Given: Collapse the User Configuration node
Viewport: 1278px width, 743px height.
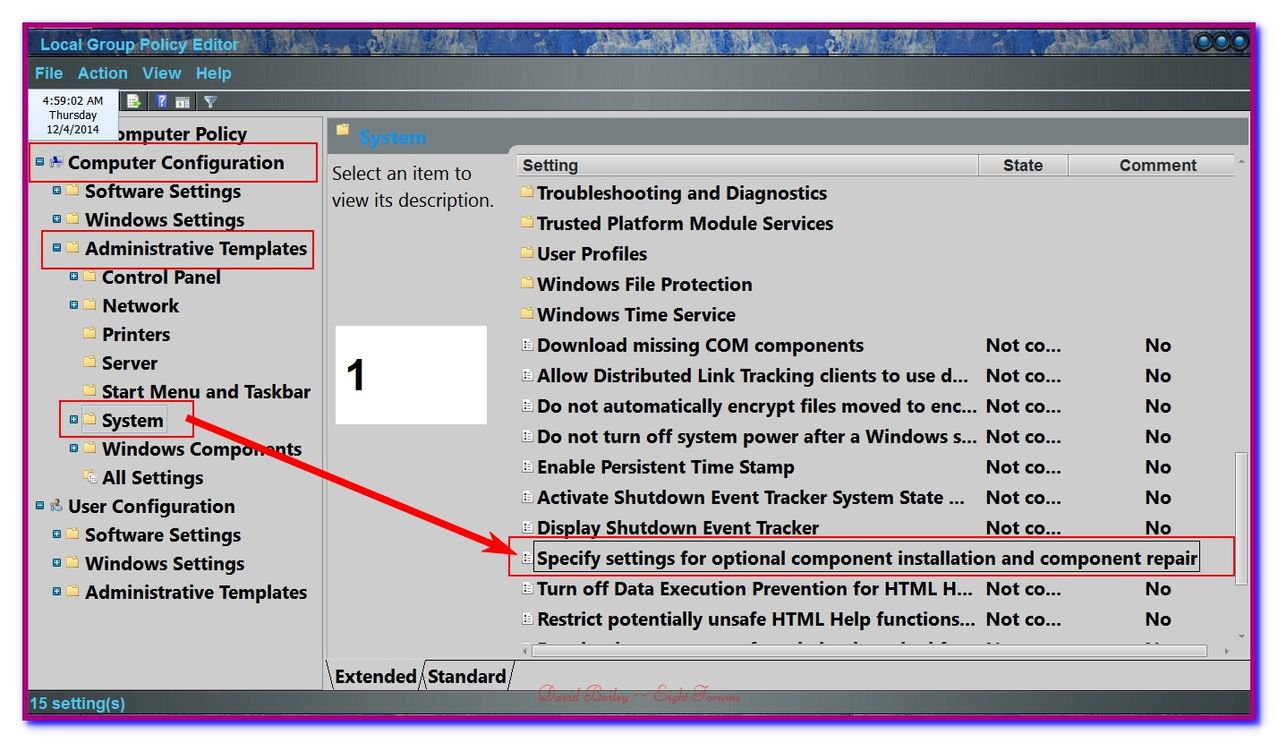Looking at the screenshot, I should pos(40,506).
